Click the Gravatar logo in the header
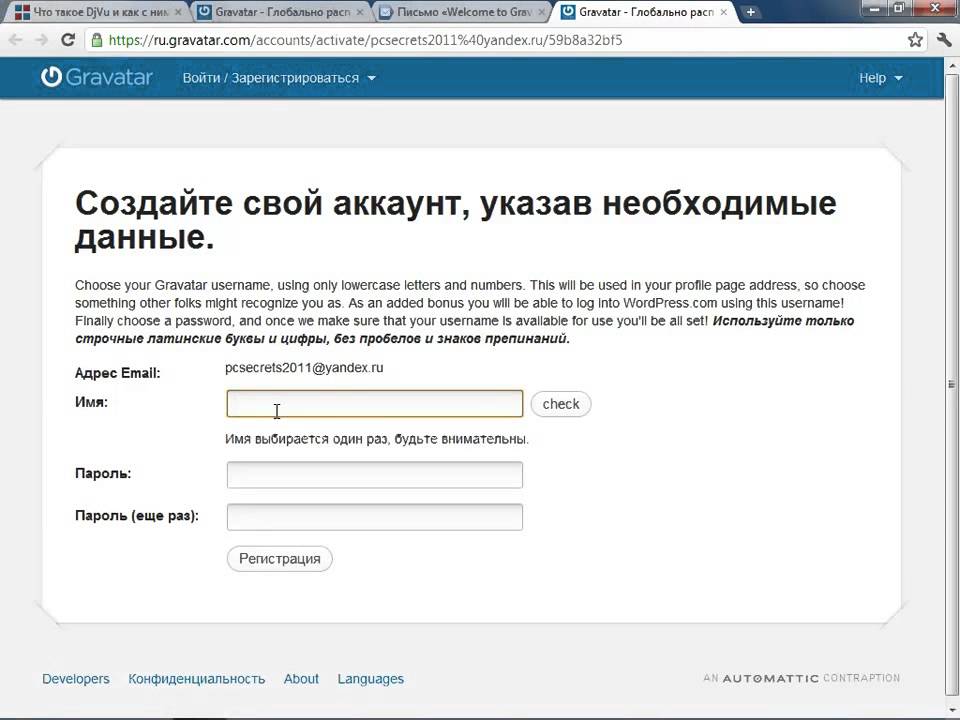The width and height of the screenshot is (960, 720). (98, 77)
